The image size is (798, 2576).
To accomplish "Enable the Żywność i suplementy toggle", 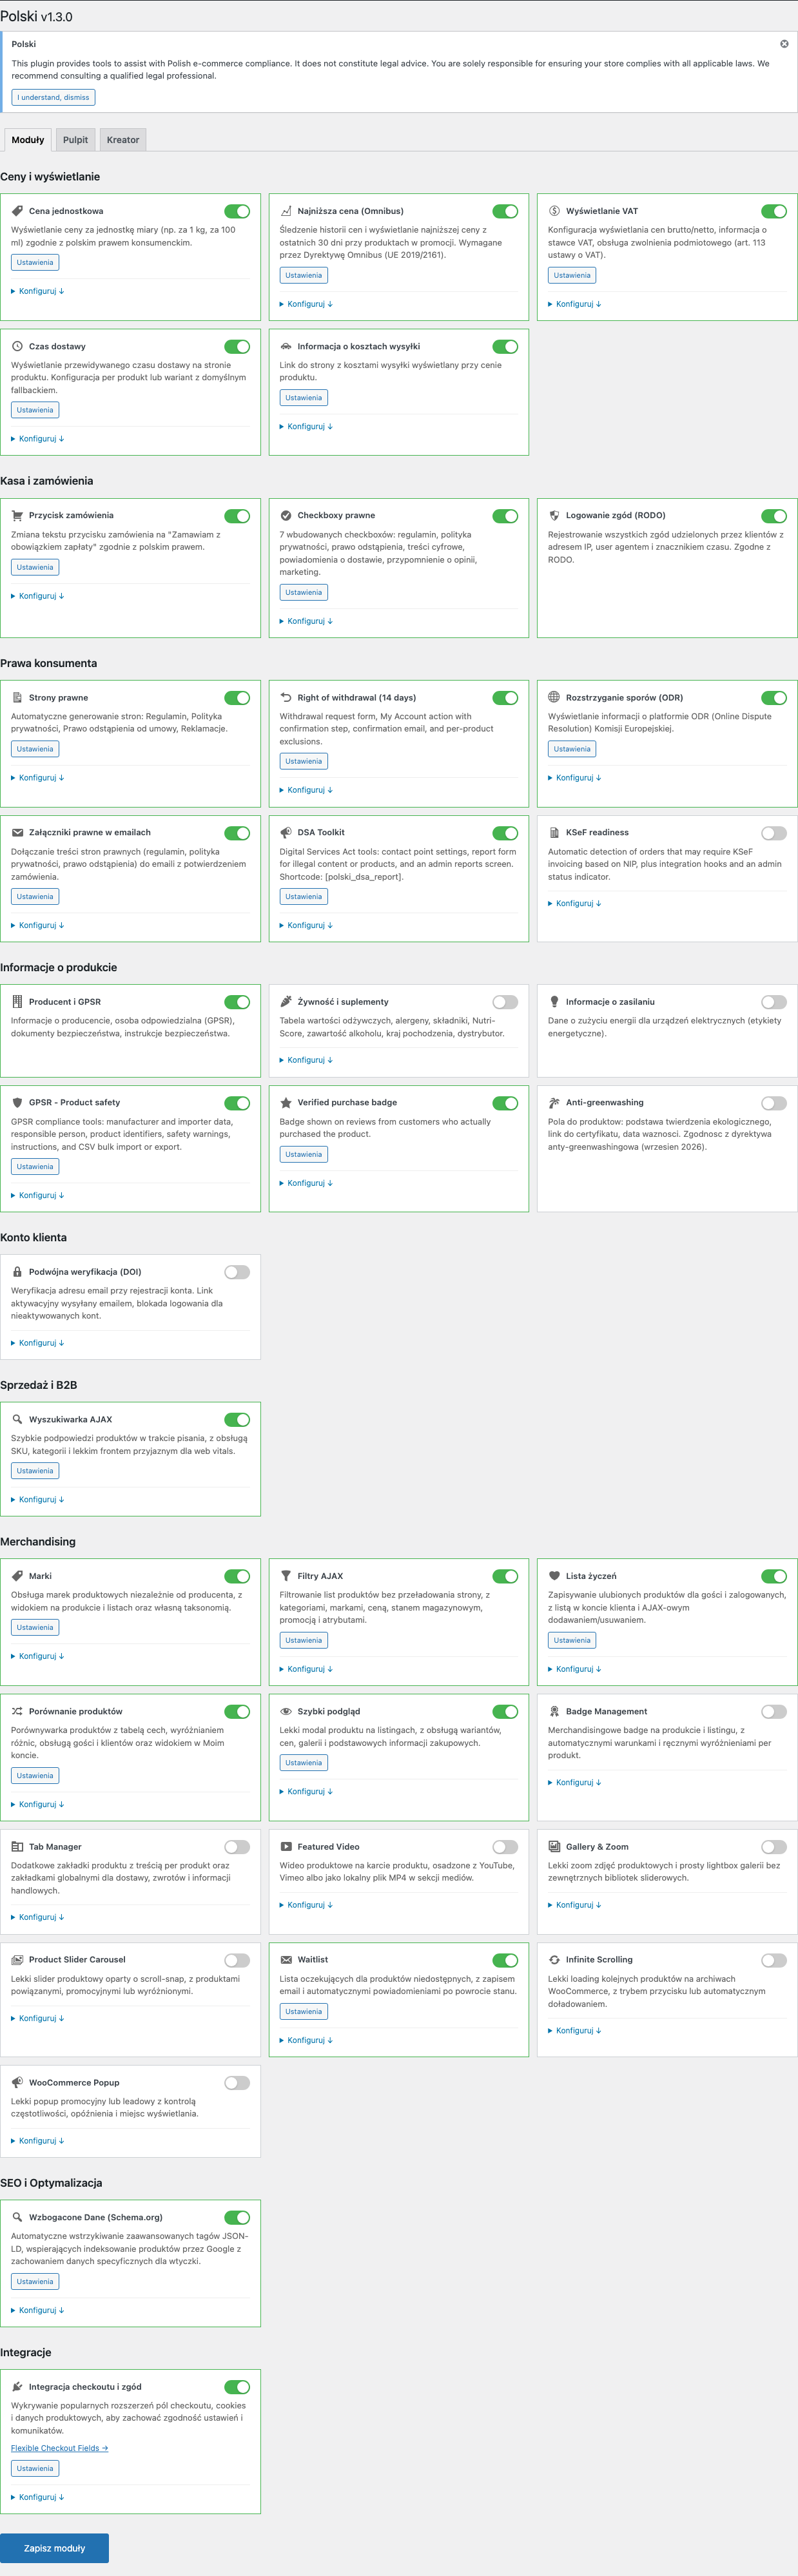I will (505, 1002).
